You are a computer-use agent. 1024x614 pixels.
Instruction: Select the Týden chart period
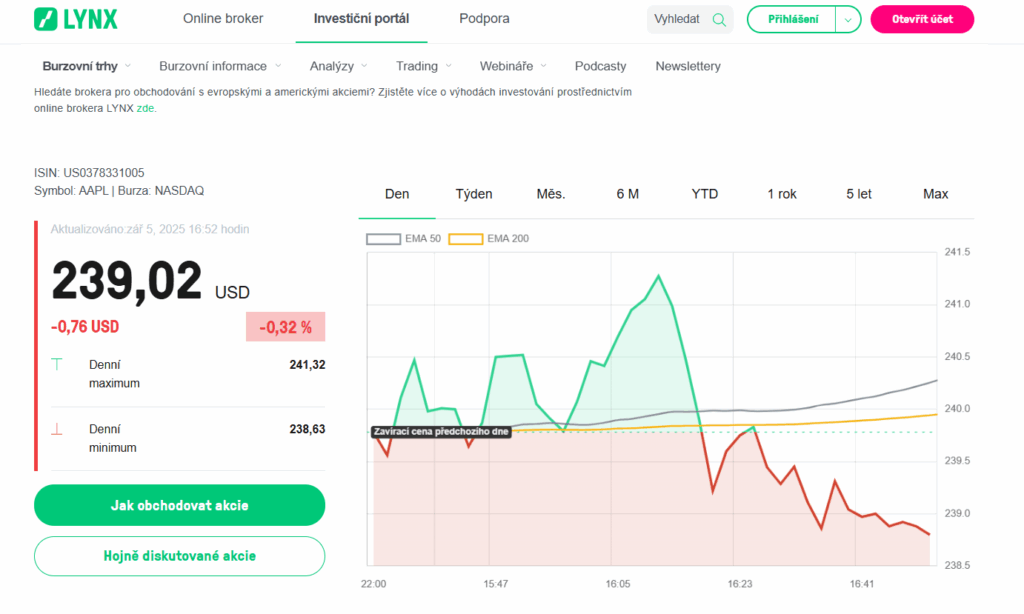[x=474, y=194]
